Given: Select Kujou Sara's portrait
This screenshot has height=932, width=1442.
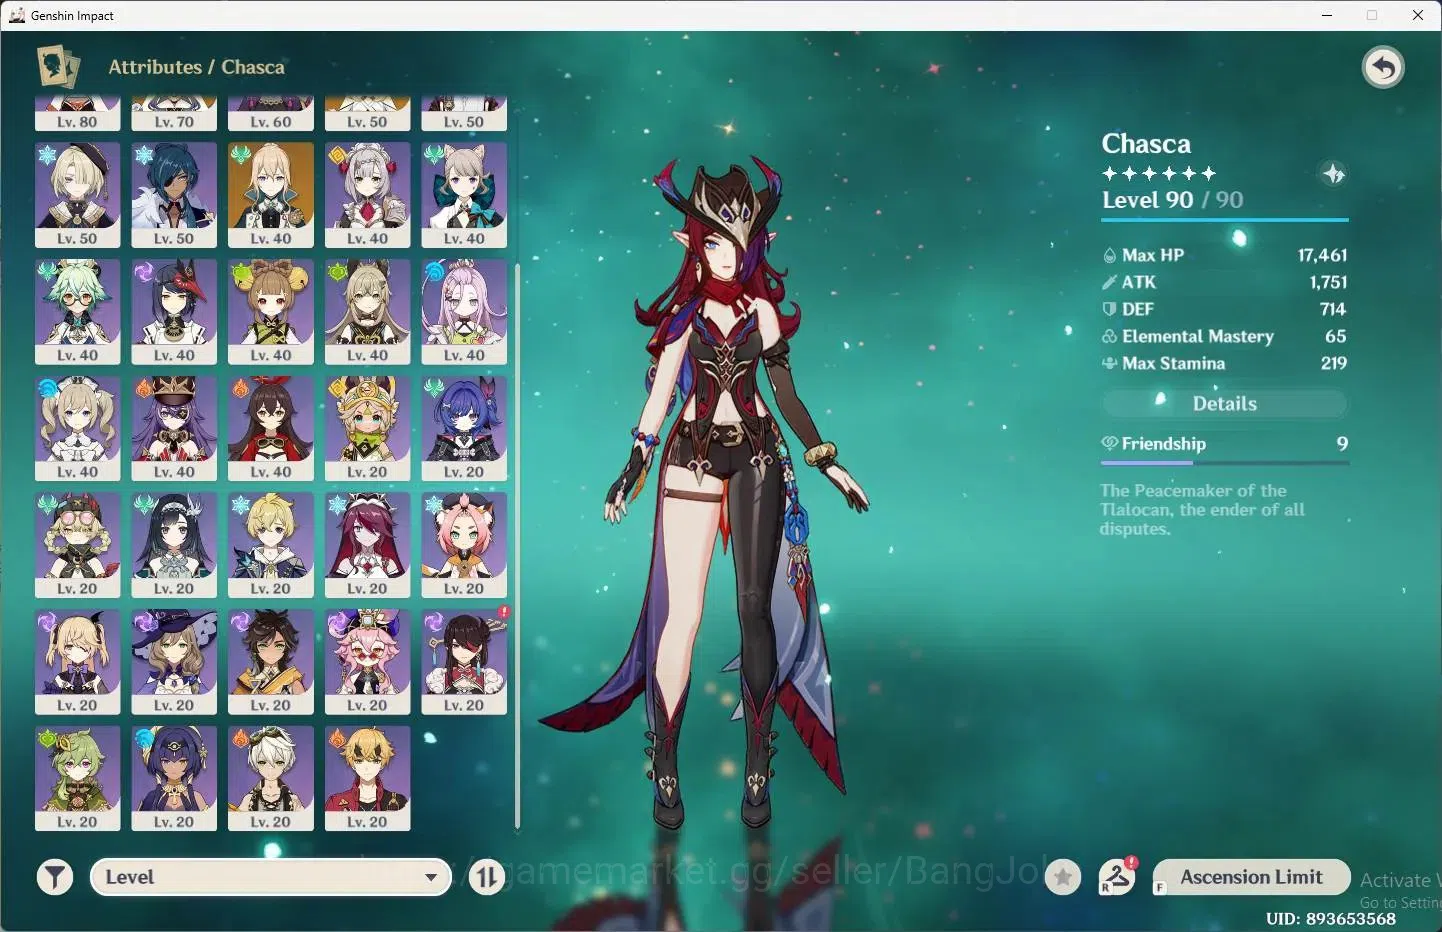Looking at the screenshot, I should tap(174, 312).
